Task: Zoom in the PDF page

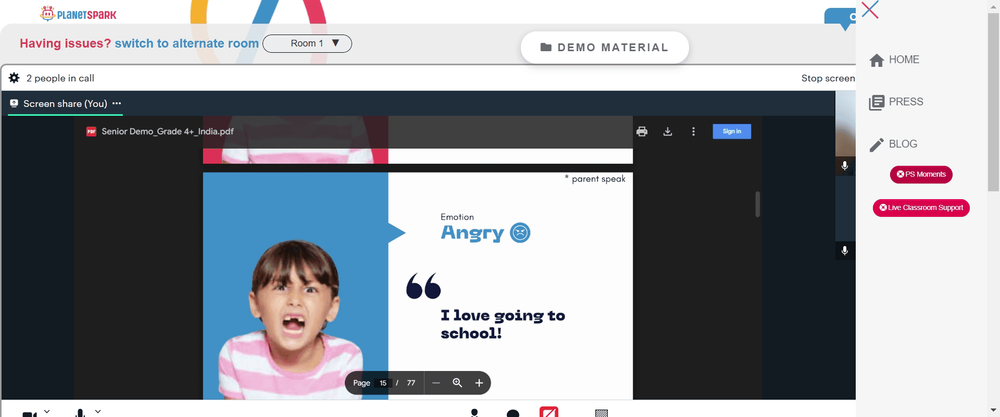Action: point(479,383)
